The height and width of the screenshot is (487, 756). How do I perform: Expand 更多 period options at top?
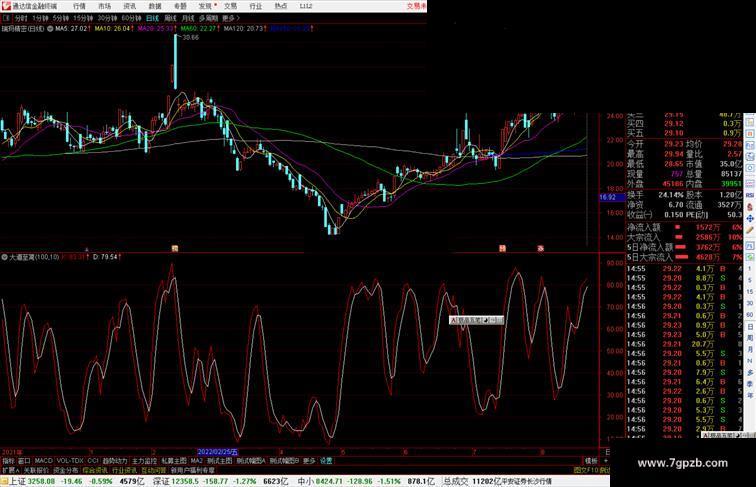coord(230,18)
